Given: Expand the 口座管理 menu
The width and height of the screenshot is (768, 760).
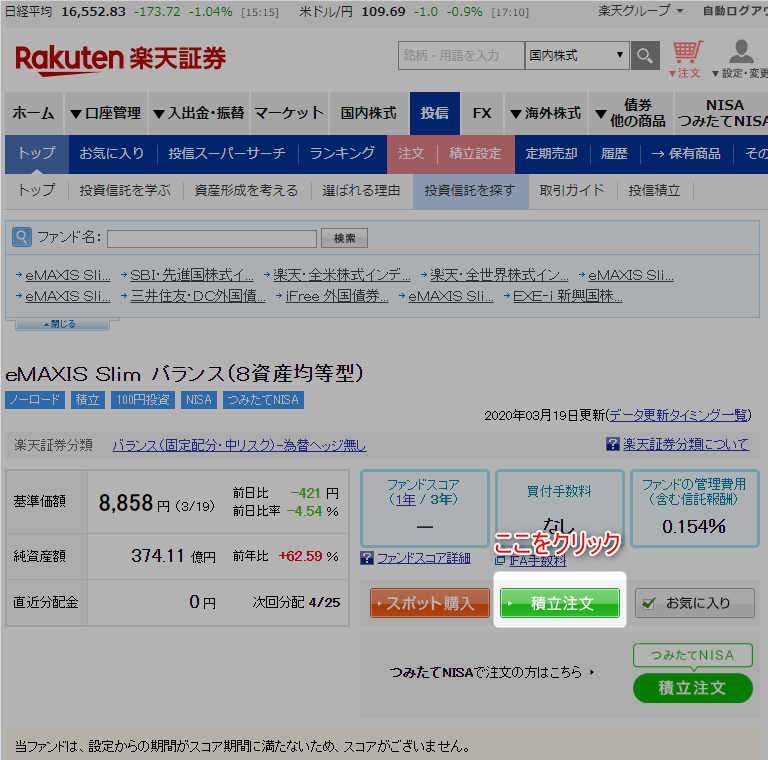Looking at the screenshot, I should pos(106,113).
